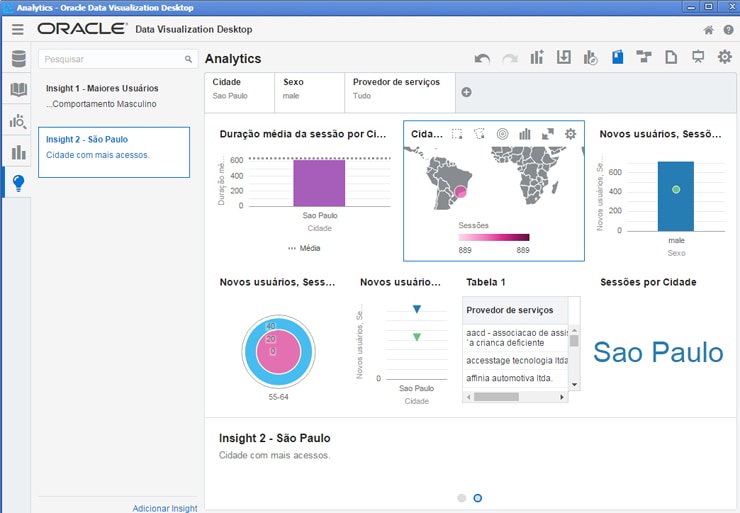Open the Data Elements book panel
Image resolution: width=740 pixels, height=513 pixels.
(x=18, y=90)
